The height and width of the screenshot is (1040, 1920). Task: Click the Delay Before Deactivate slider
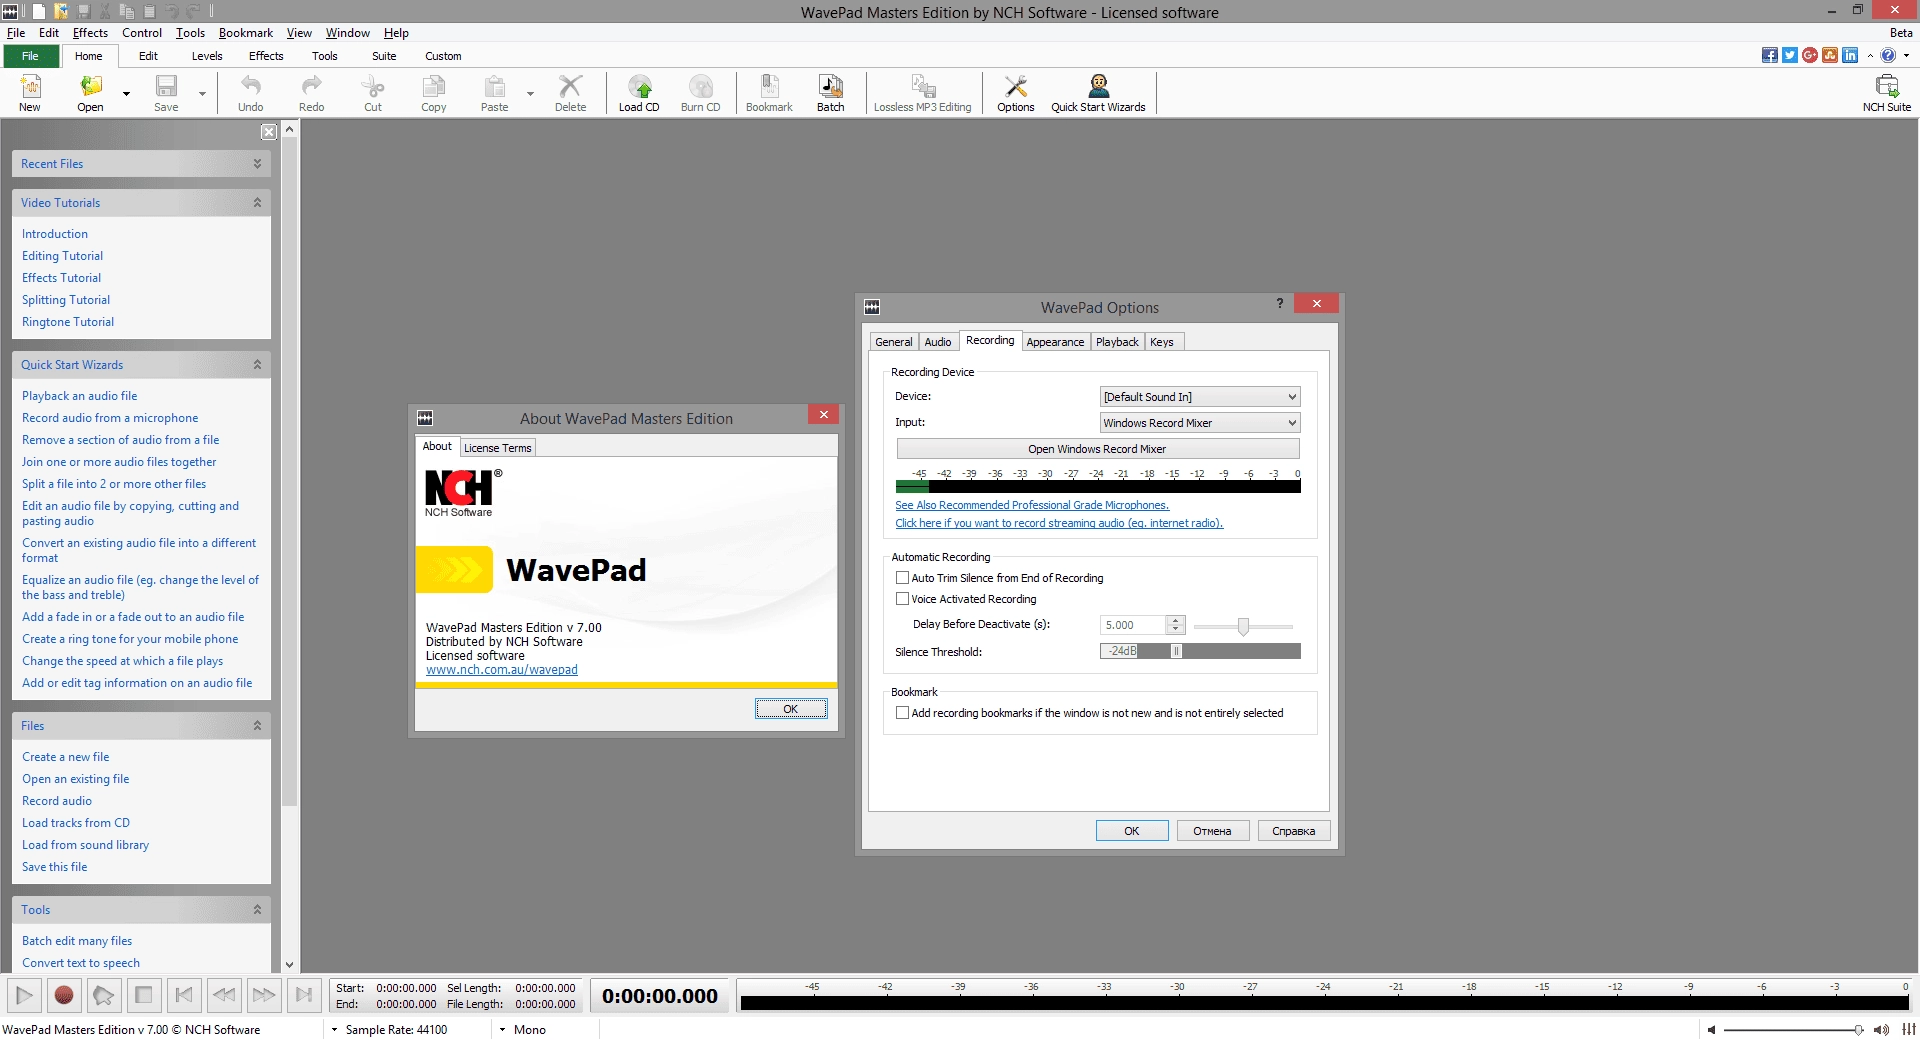1243,626
